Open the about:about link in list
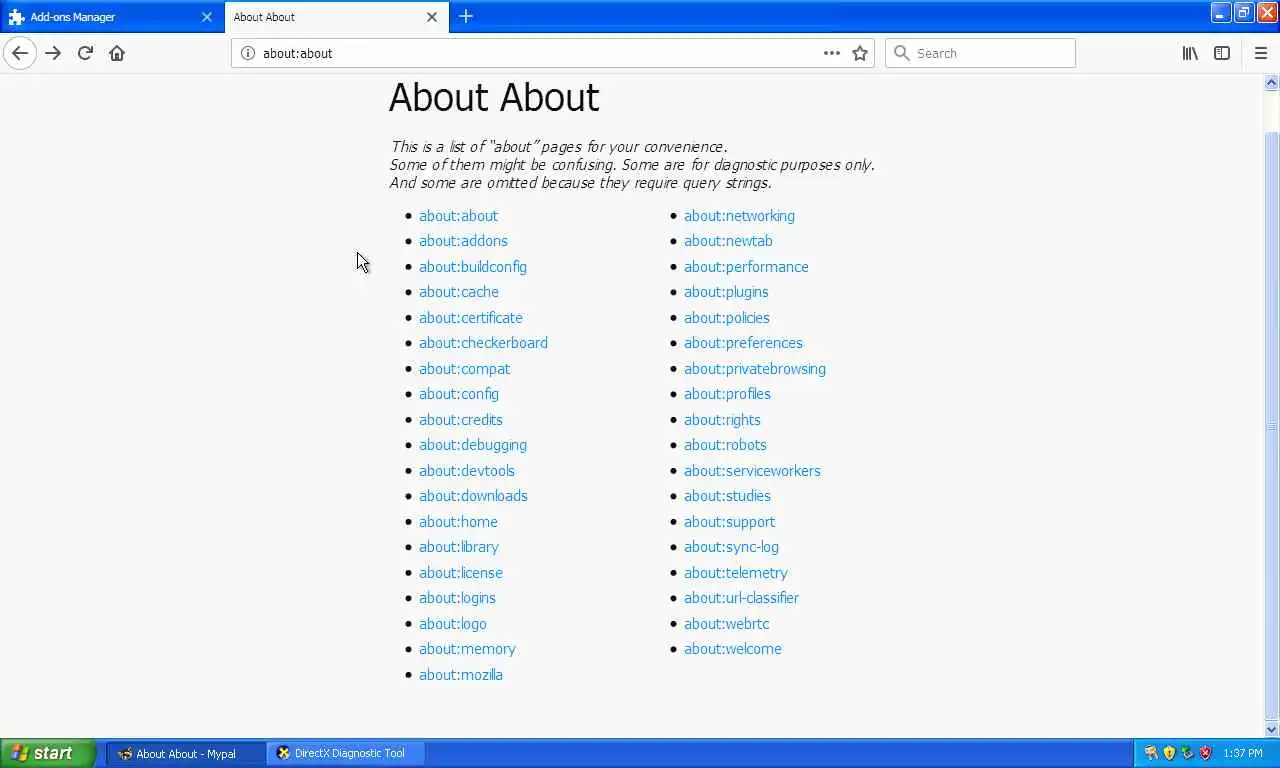Viewport: 1280px width, 768px height. point(458,216)
